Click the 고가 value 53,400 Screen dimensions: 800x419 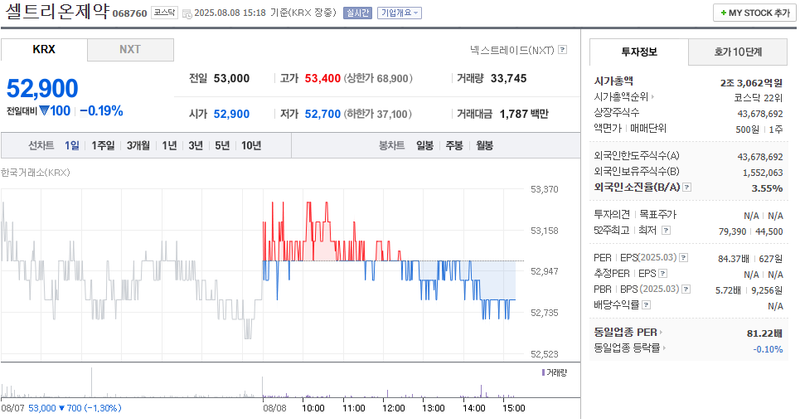point(322,79)
